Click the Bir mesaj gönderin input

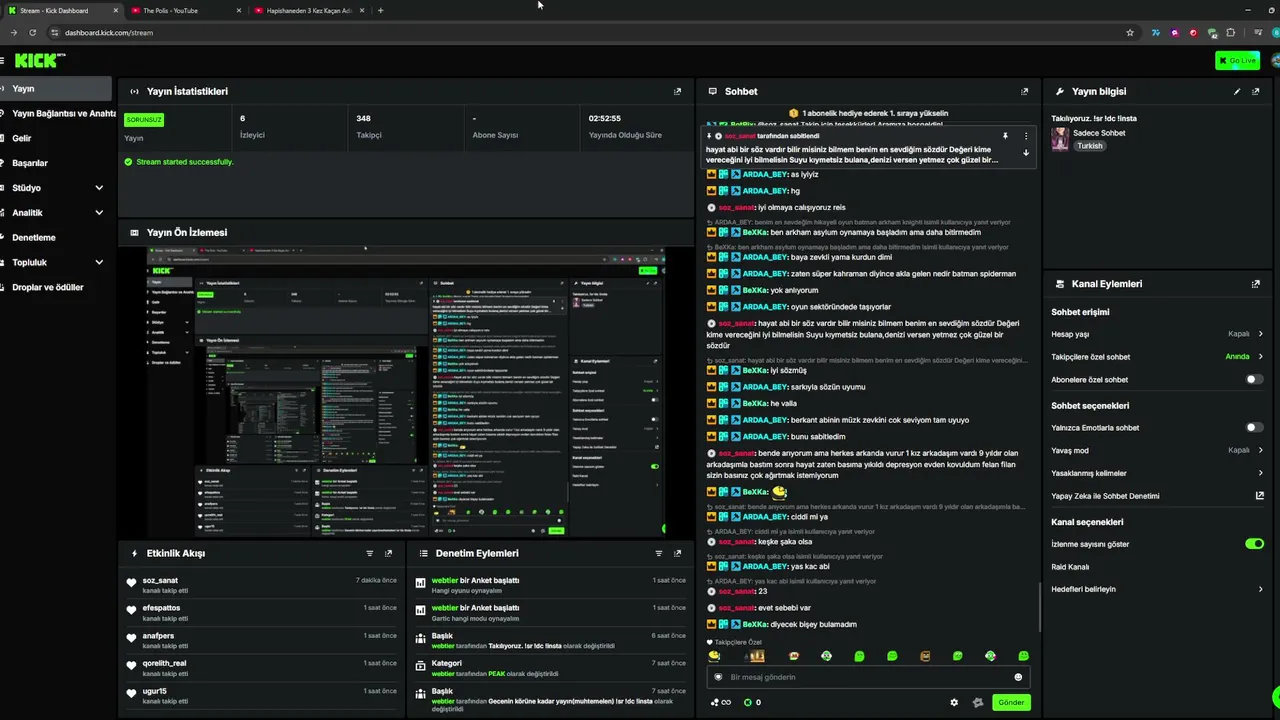pos(868,677)
